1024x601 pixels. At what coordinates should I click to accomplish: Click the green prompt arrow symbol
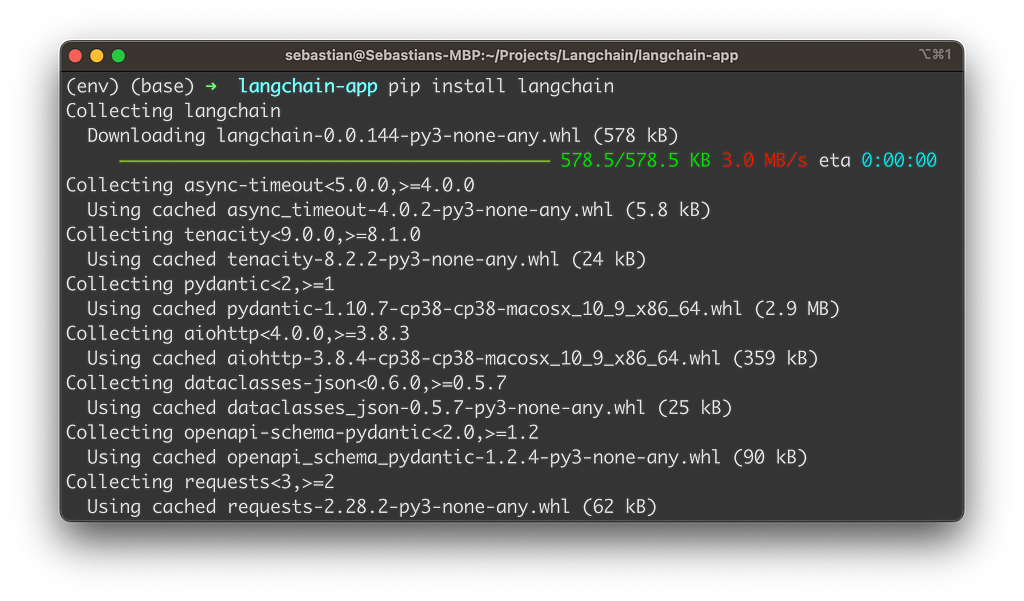coord(211,86)
